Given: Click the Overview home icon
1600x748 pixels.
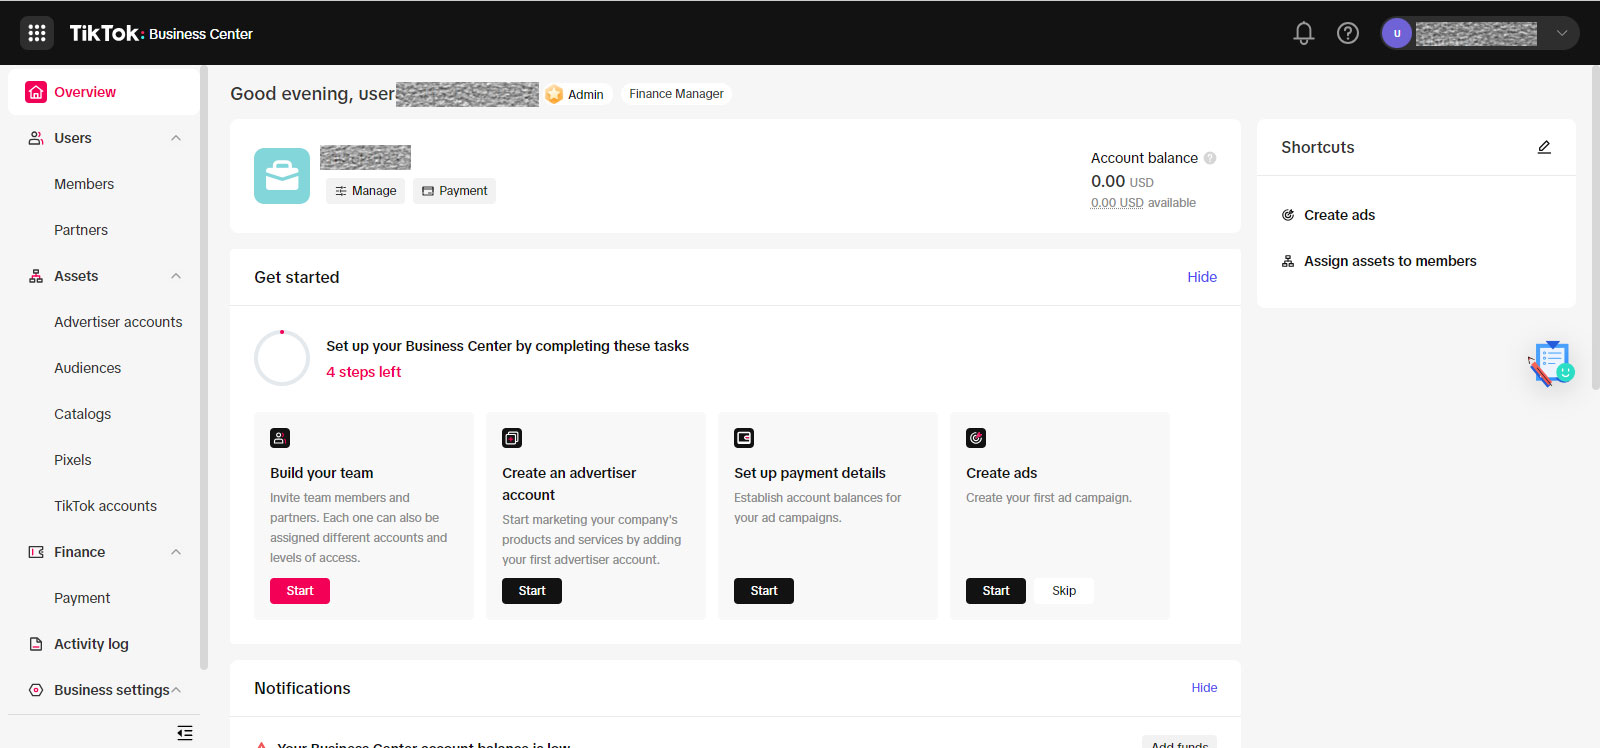Looking at the screenshot, I should tap(36, 92).
